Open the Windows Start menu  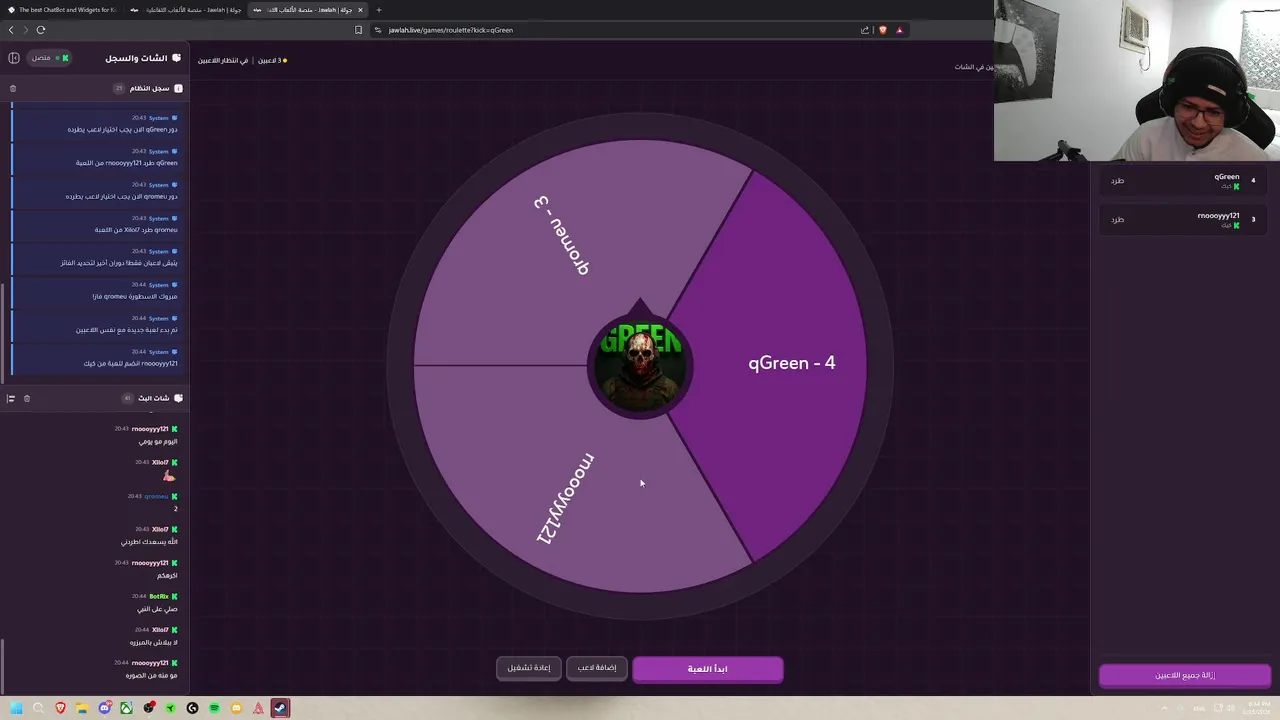pos(16,708)
